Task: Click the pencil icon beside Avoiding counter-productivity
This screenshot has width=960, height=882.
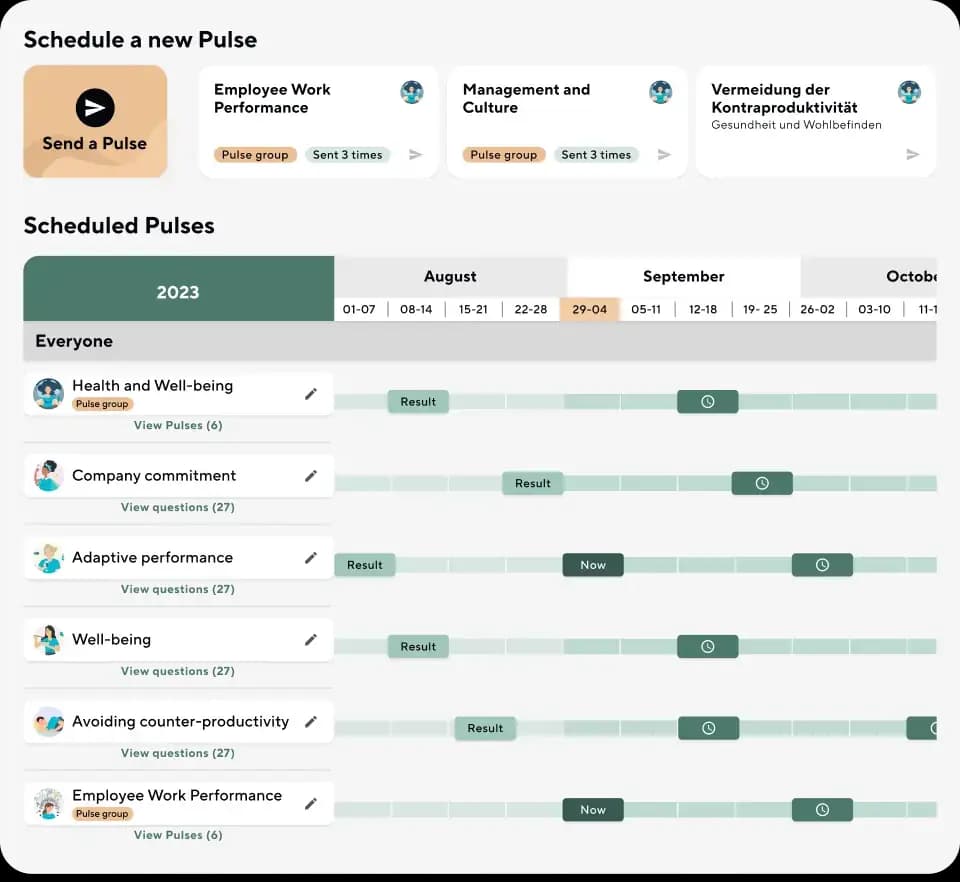Action: click(x=311, y=721)
